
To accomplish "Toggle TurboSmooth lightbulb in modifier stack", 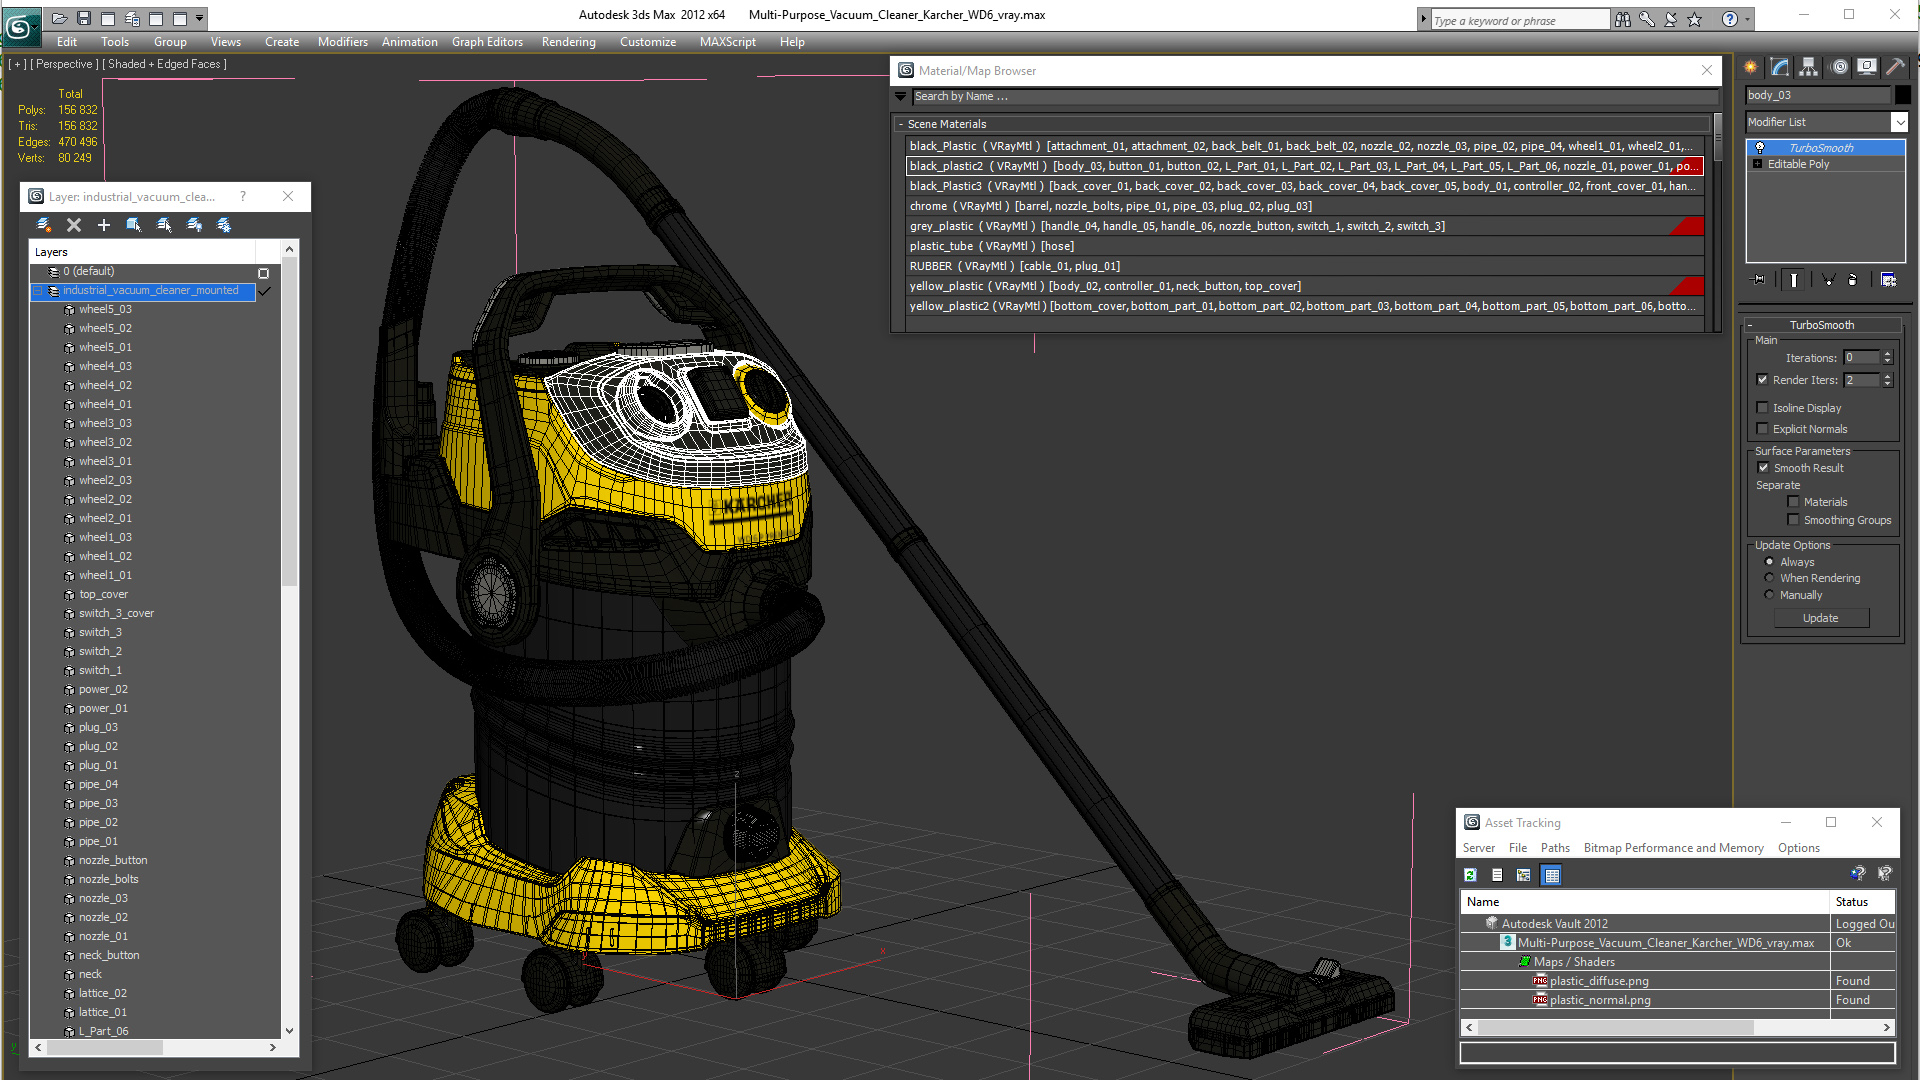I will (1760, 147).
